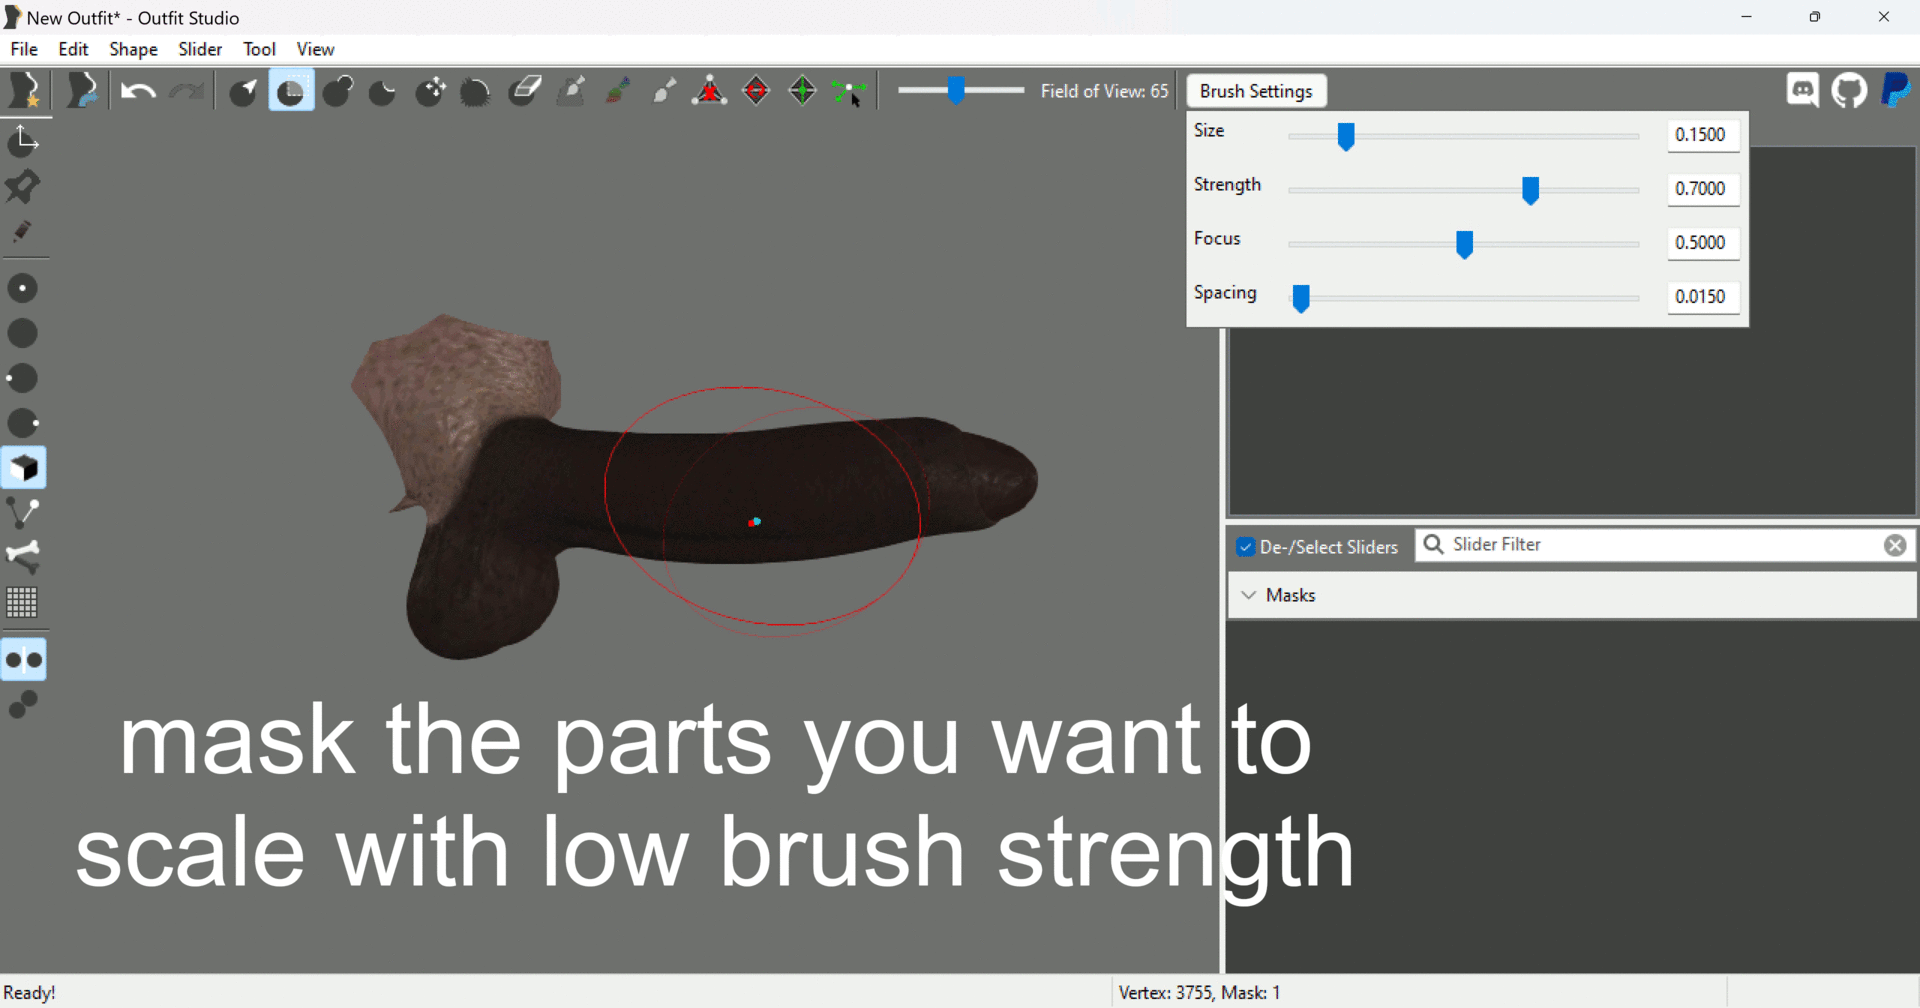Toggle the overlapping circles connected edit button
This screenshot has width=1920, height=1008.
pyautogui.click(x=23, y=705)
